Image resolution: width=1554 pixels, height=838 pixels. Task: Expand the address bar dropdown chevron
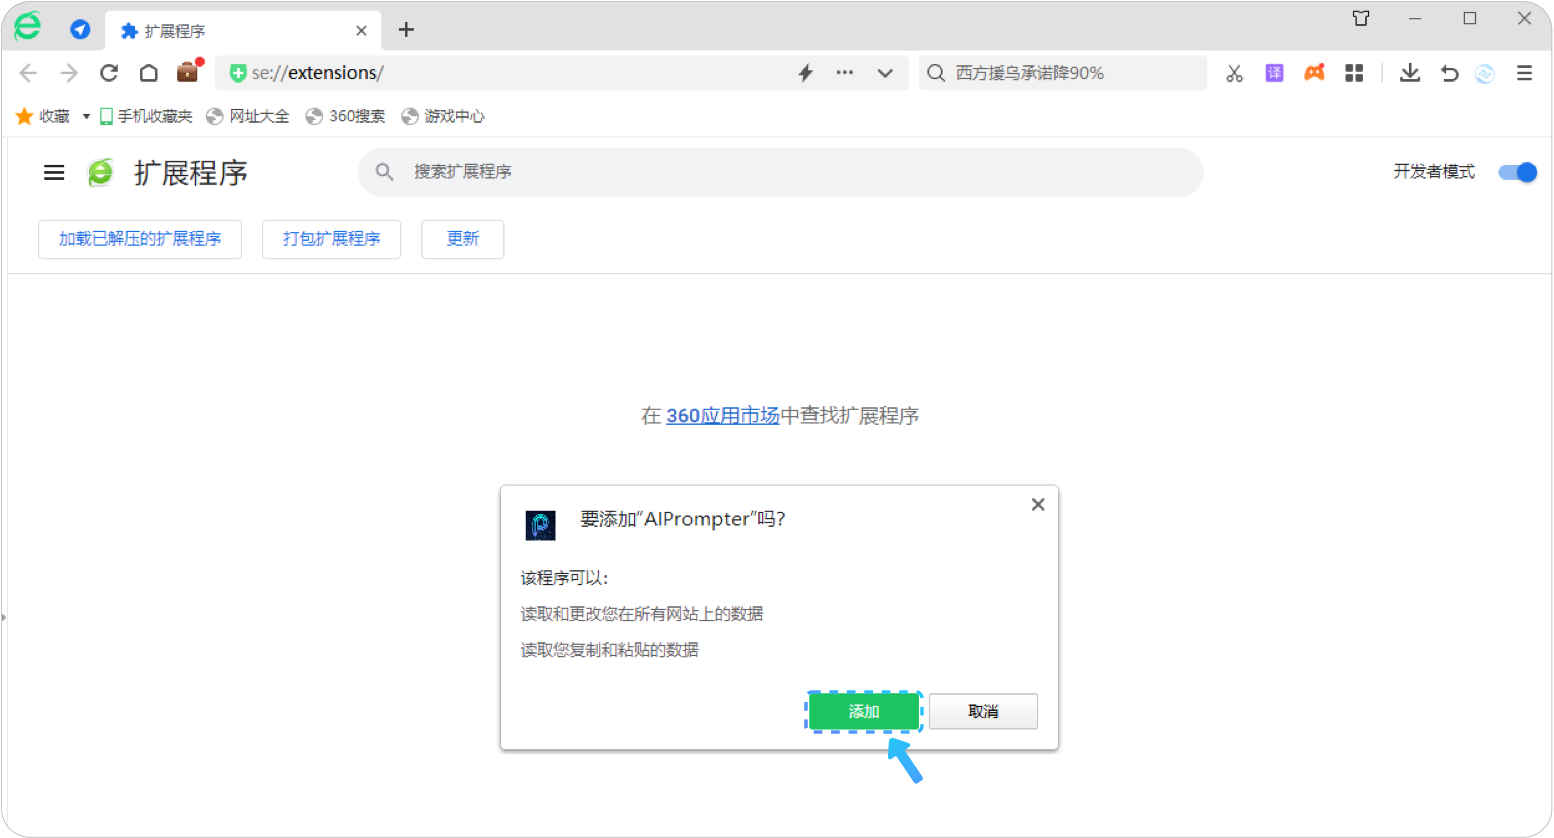coord(885,73)
